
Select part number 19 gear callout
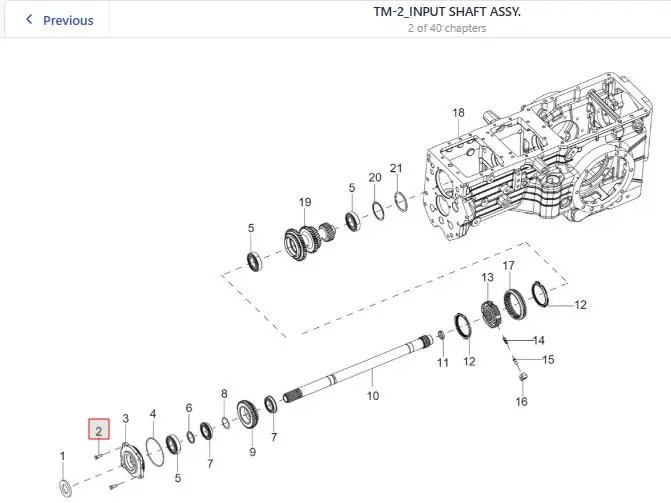coord(305,202)
